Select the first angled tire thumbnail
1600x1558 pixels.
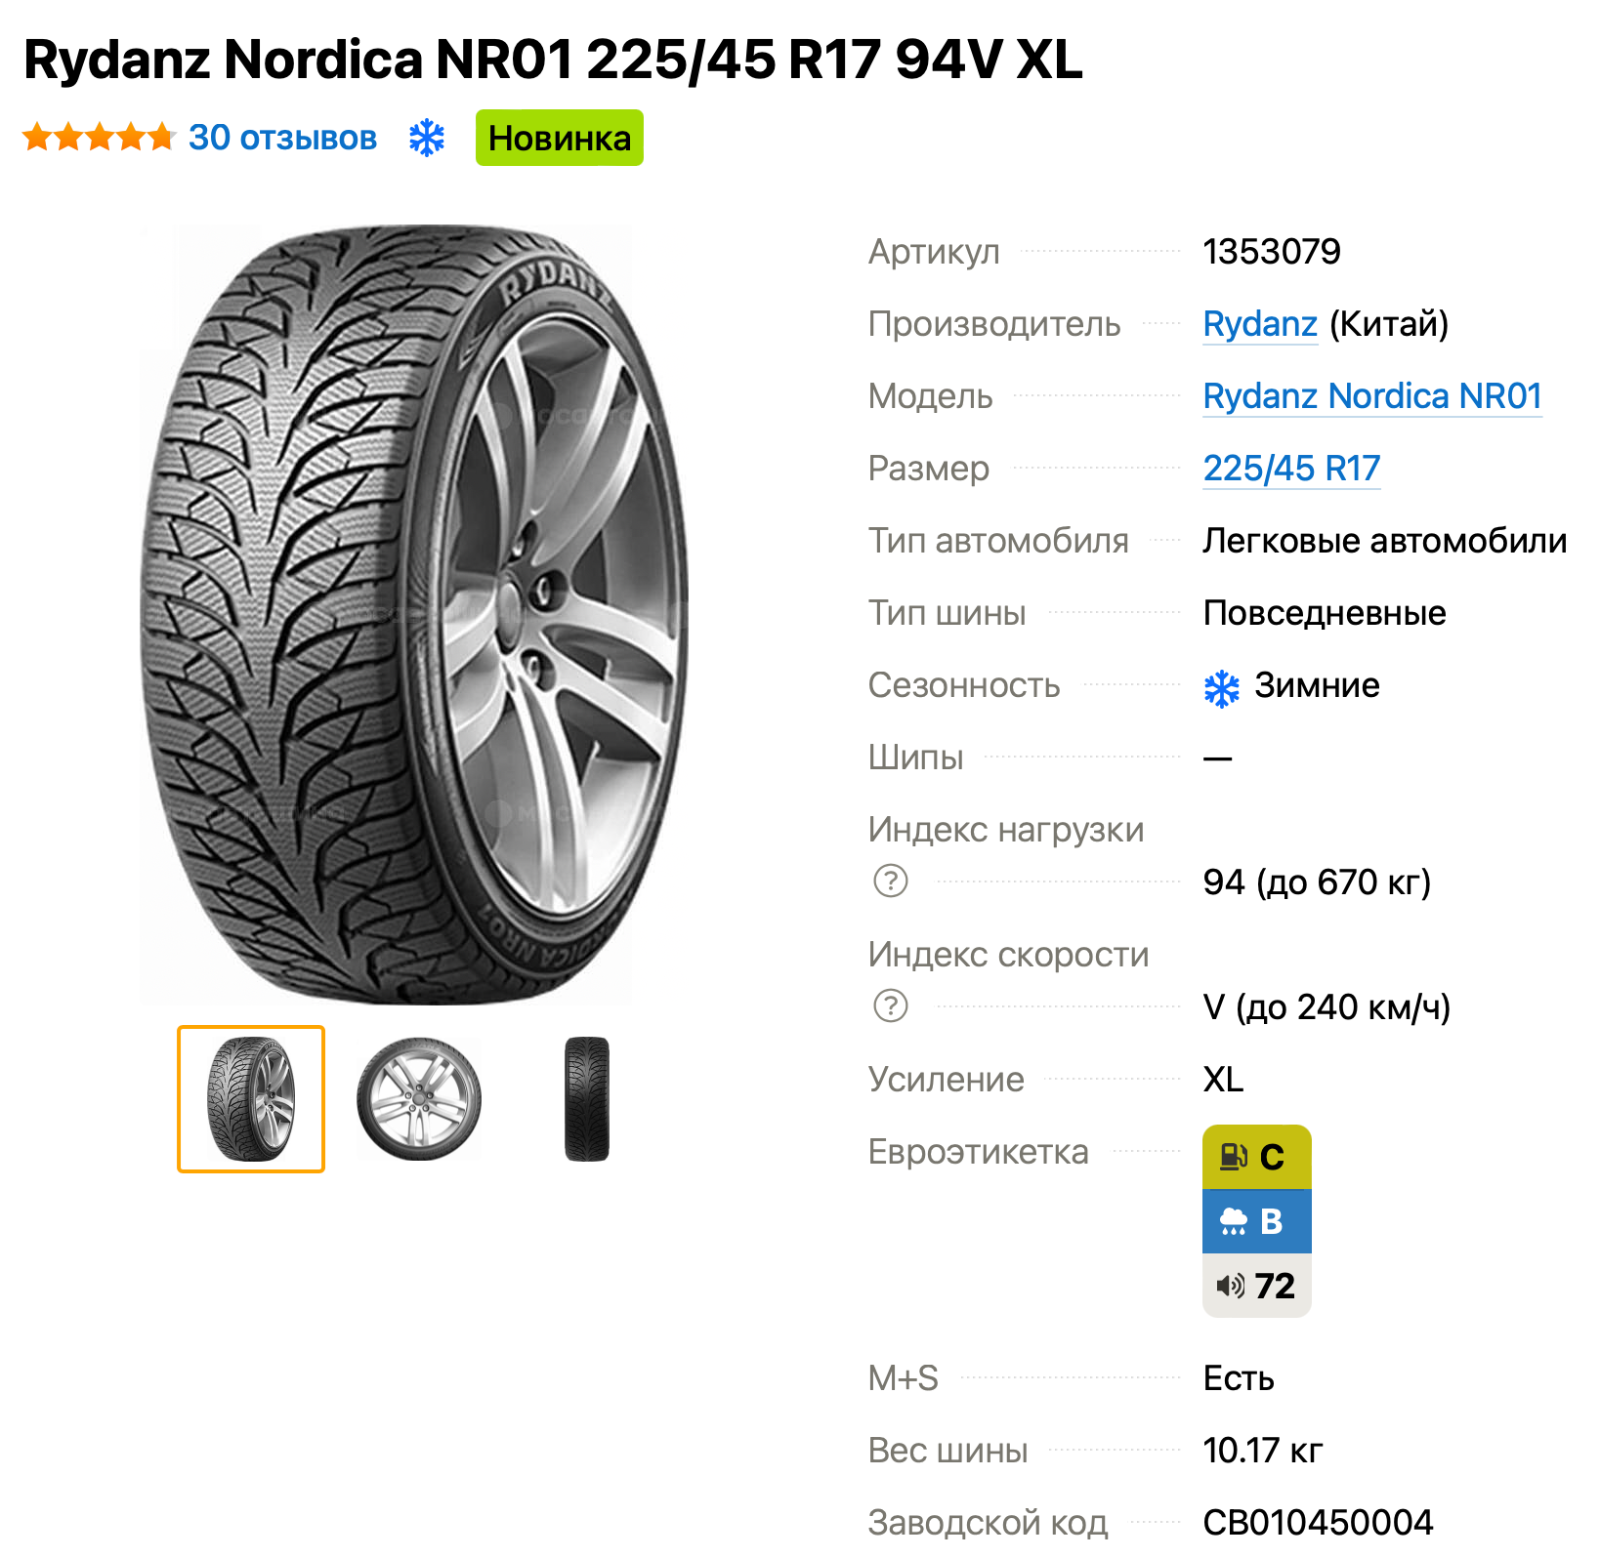251,1098
